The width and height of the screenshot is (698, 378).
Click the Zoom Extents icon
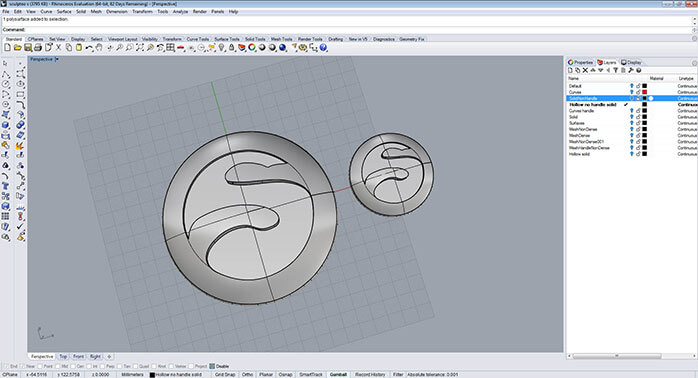(x=140, y=48)
